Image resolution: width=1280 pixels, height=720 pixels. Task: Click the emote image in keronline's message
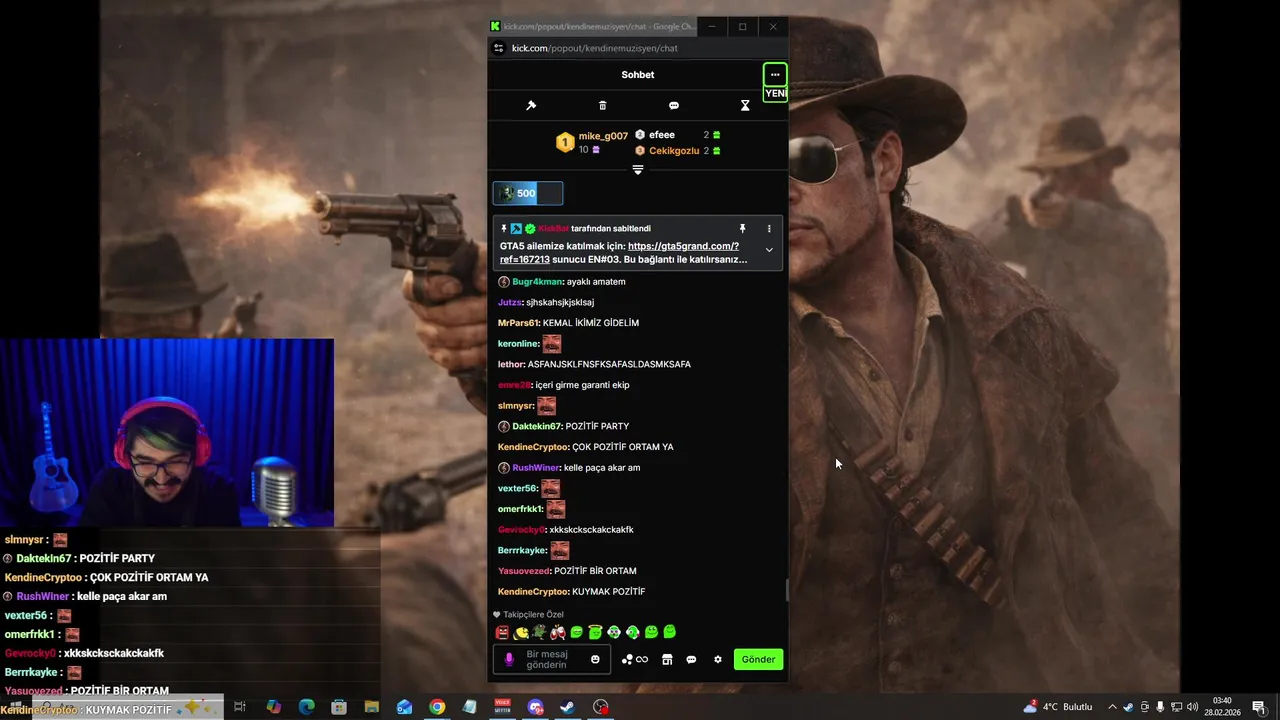552,343
